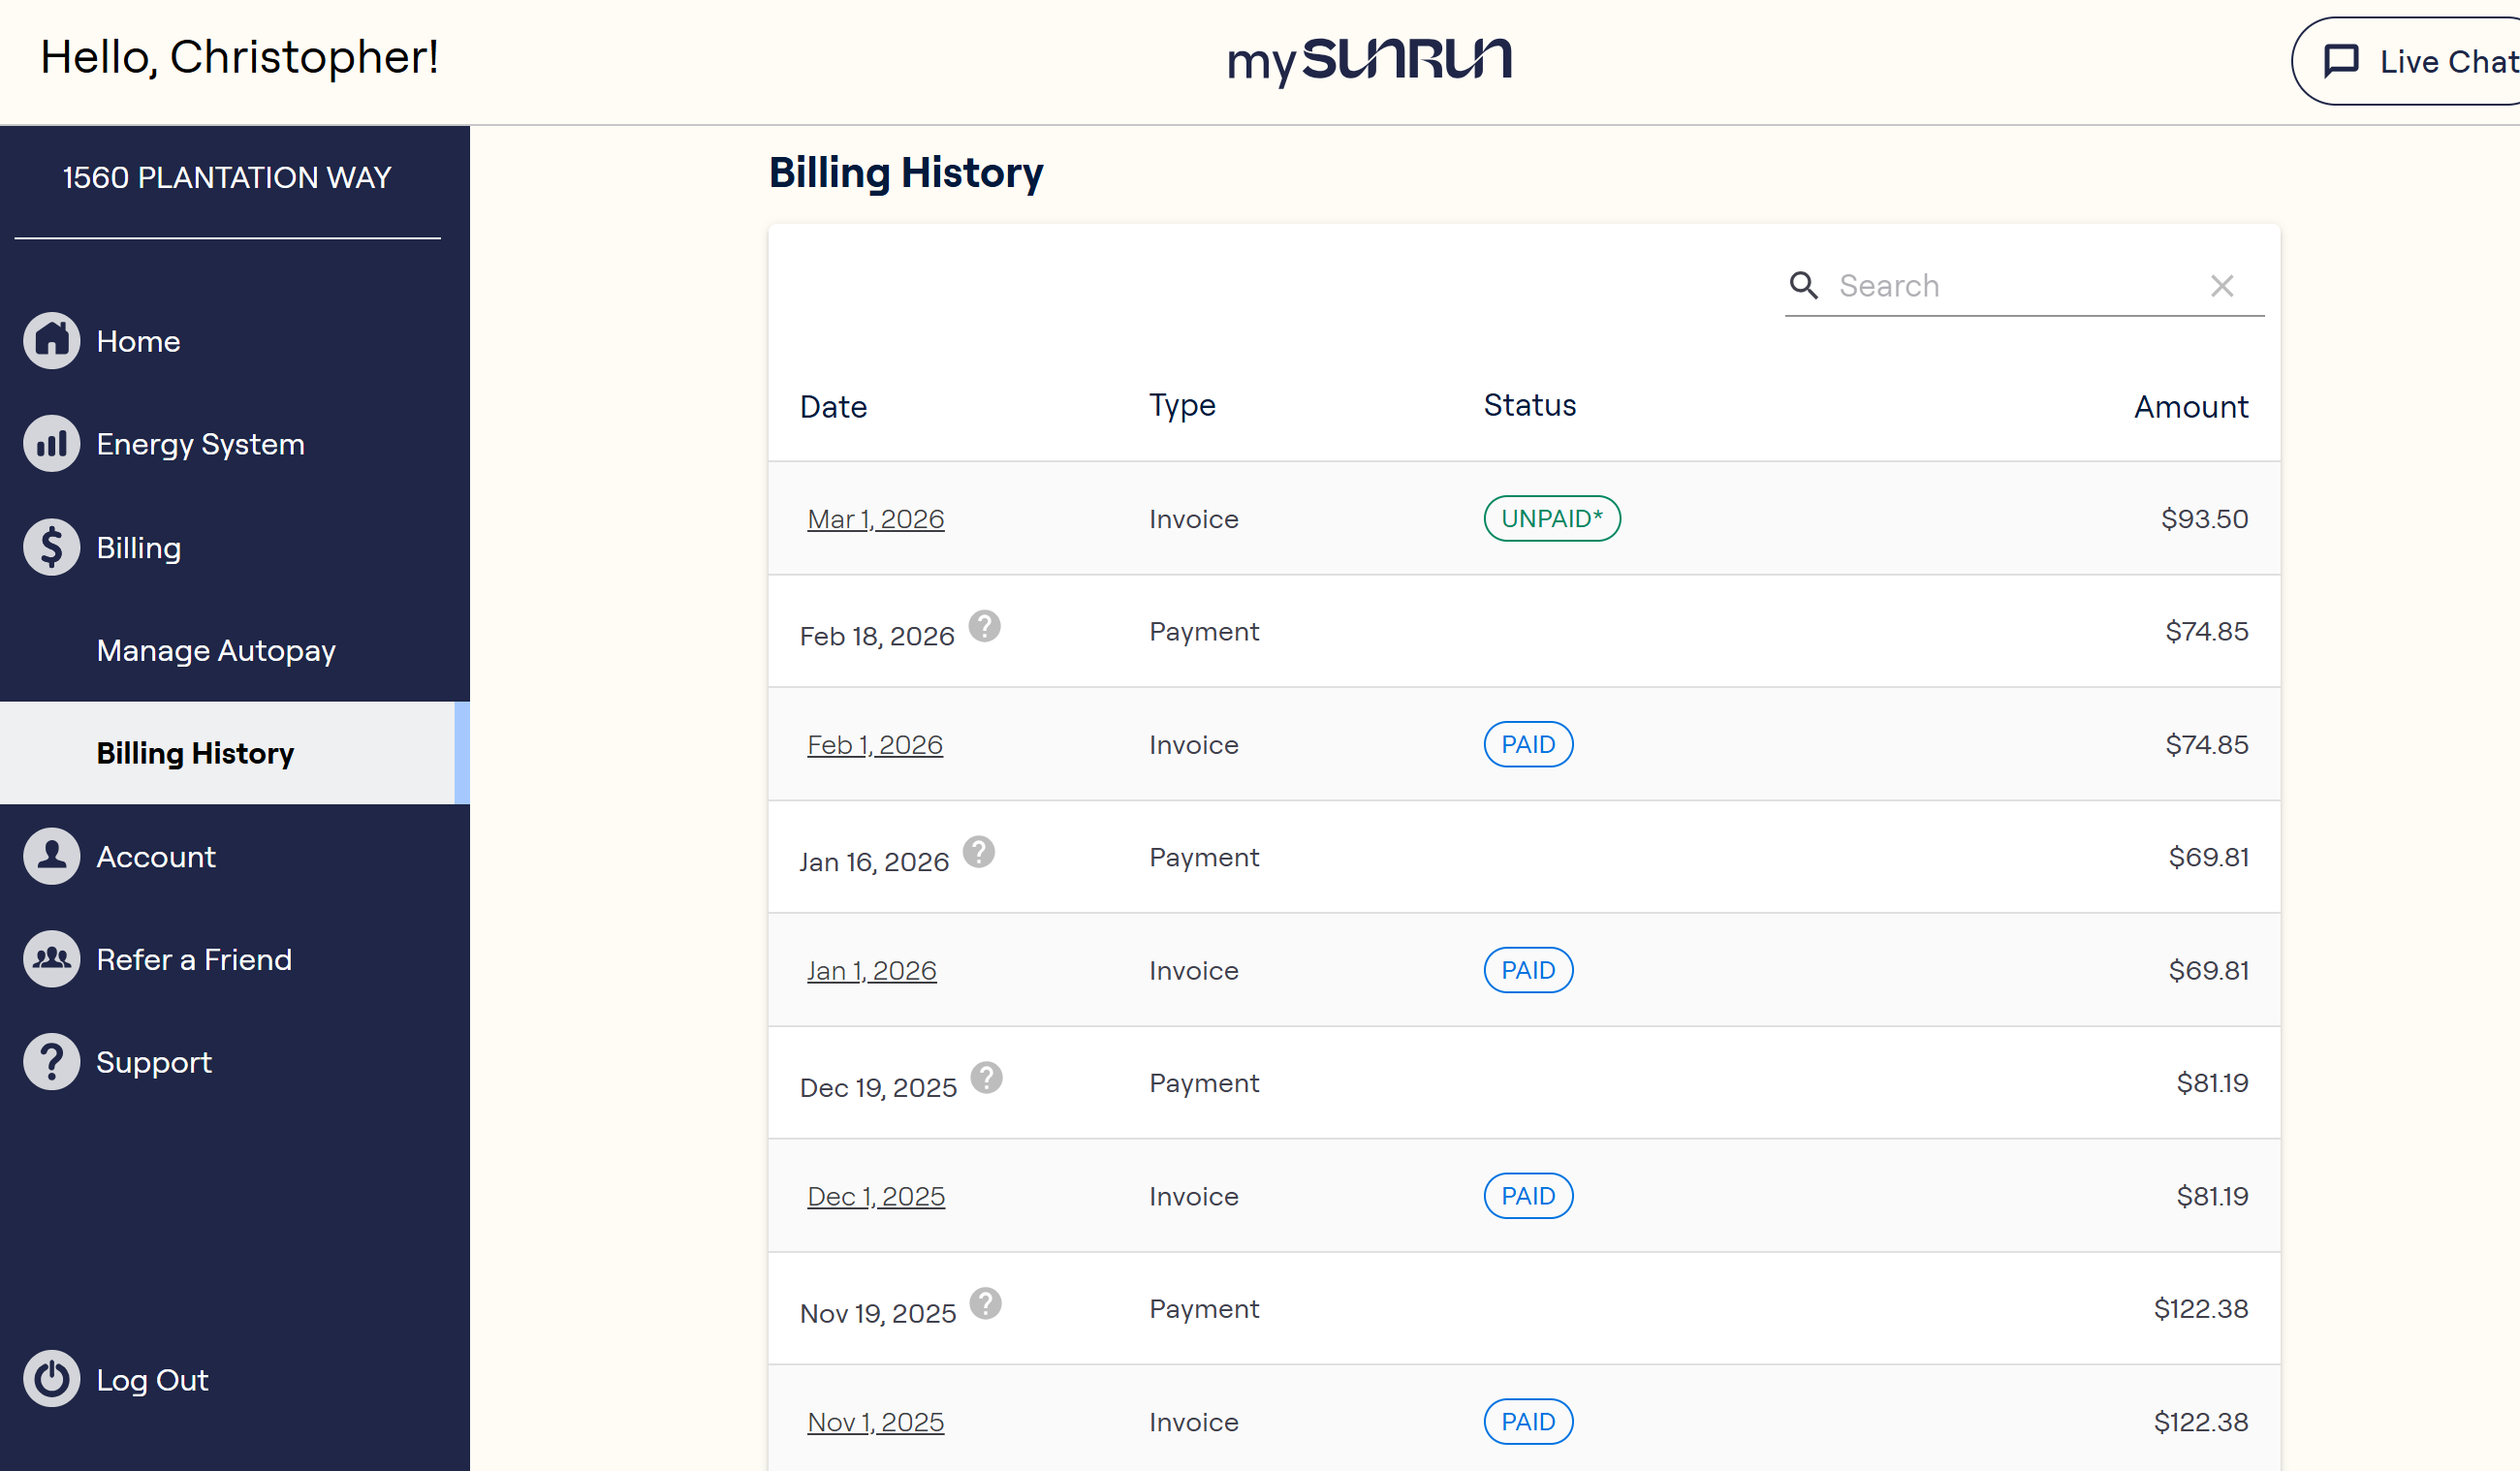Click $122.38 amount in Nov 19 payment row
2520x1471 pixels.
coord(2201,1309)
